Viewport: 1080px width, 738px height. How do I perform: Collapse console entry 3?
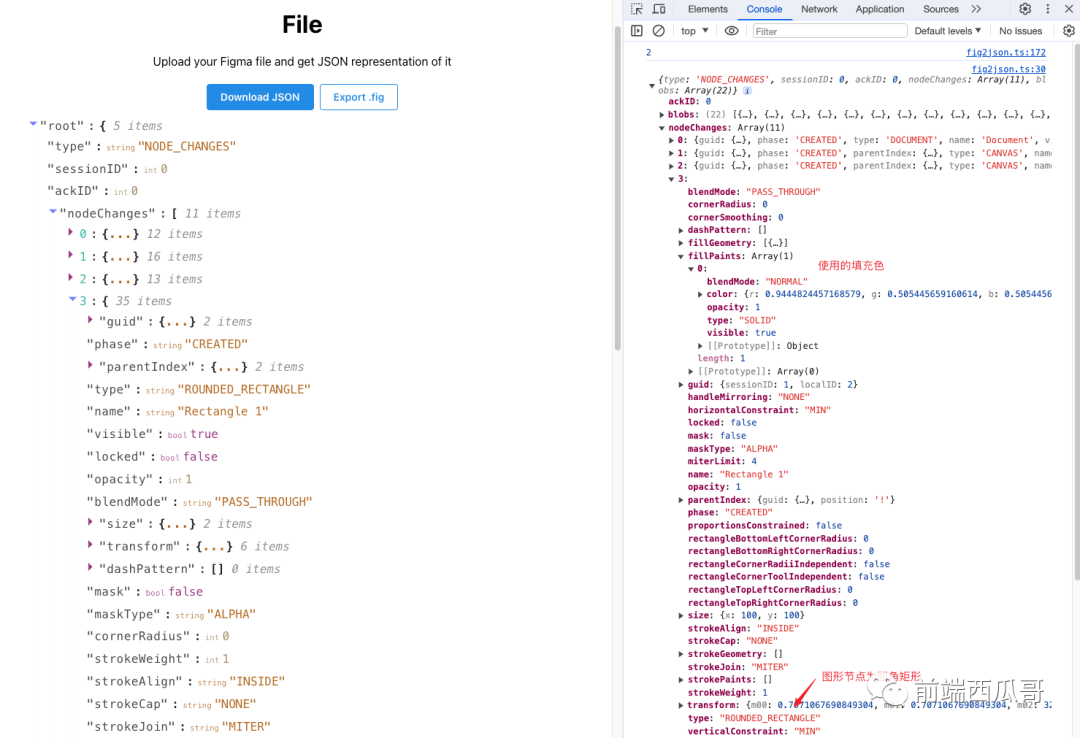tap(672, 179)
